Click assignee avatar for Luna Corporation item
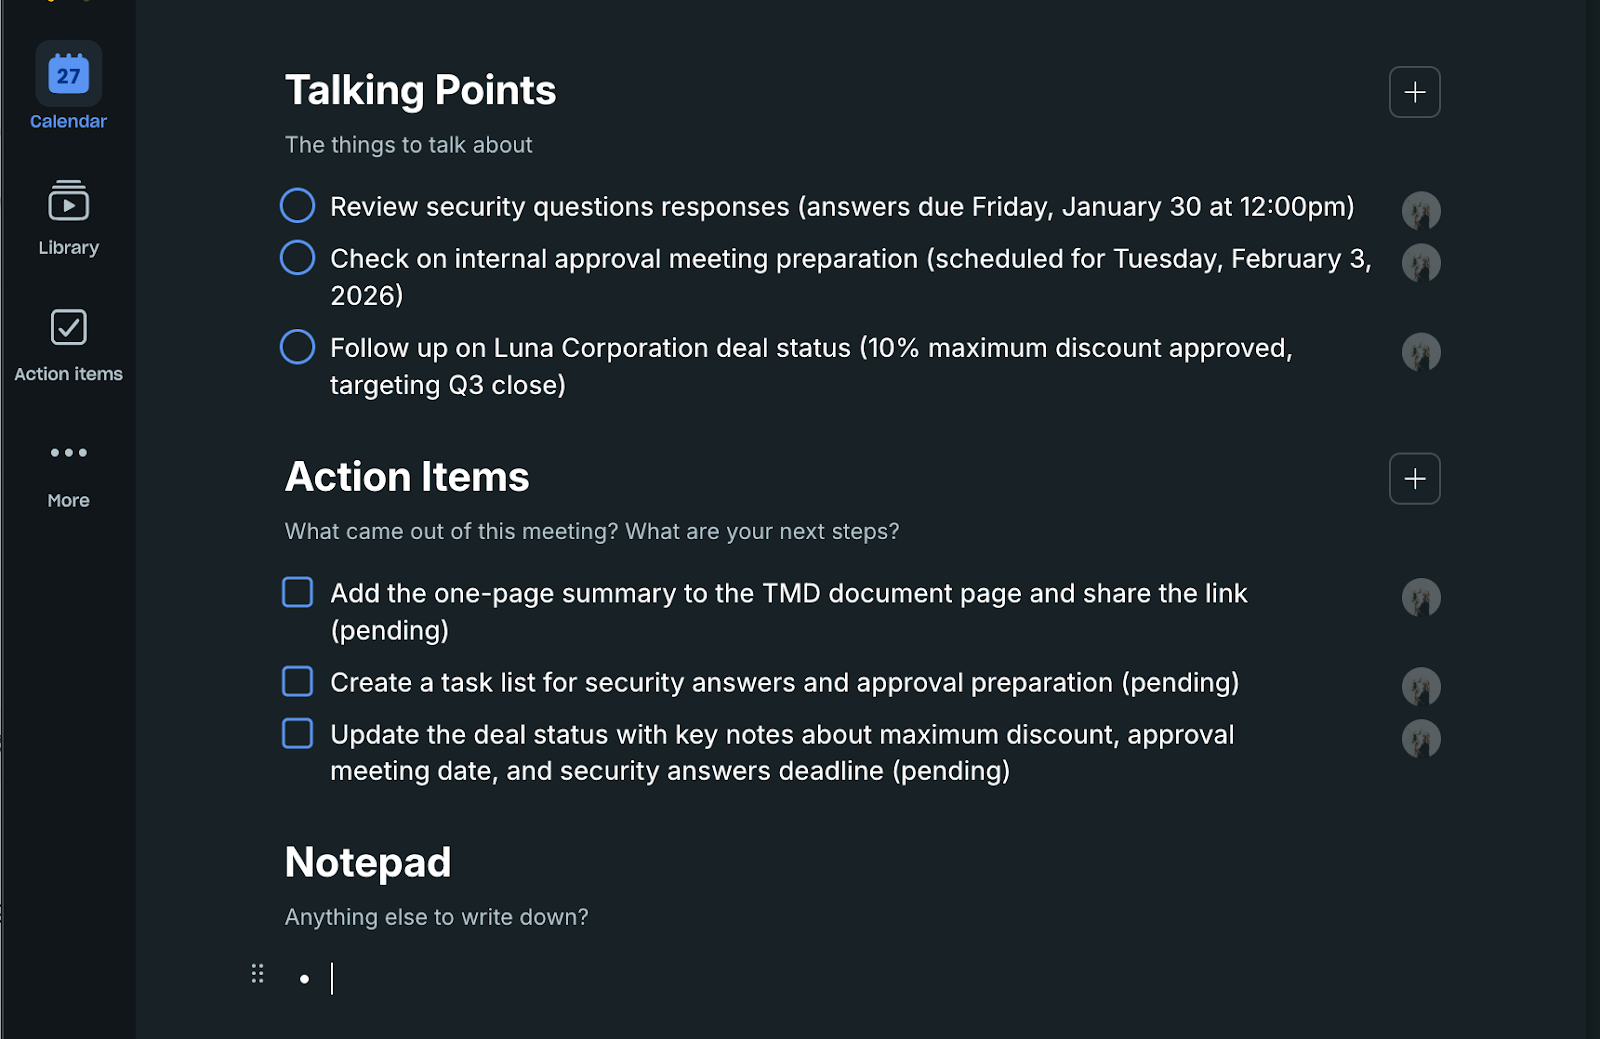The width and height of the screenshot is (1600, 1039). click(1420, 352)
